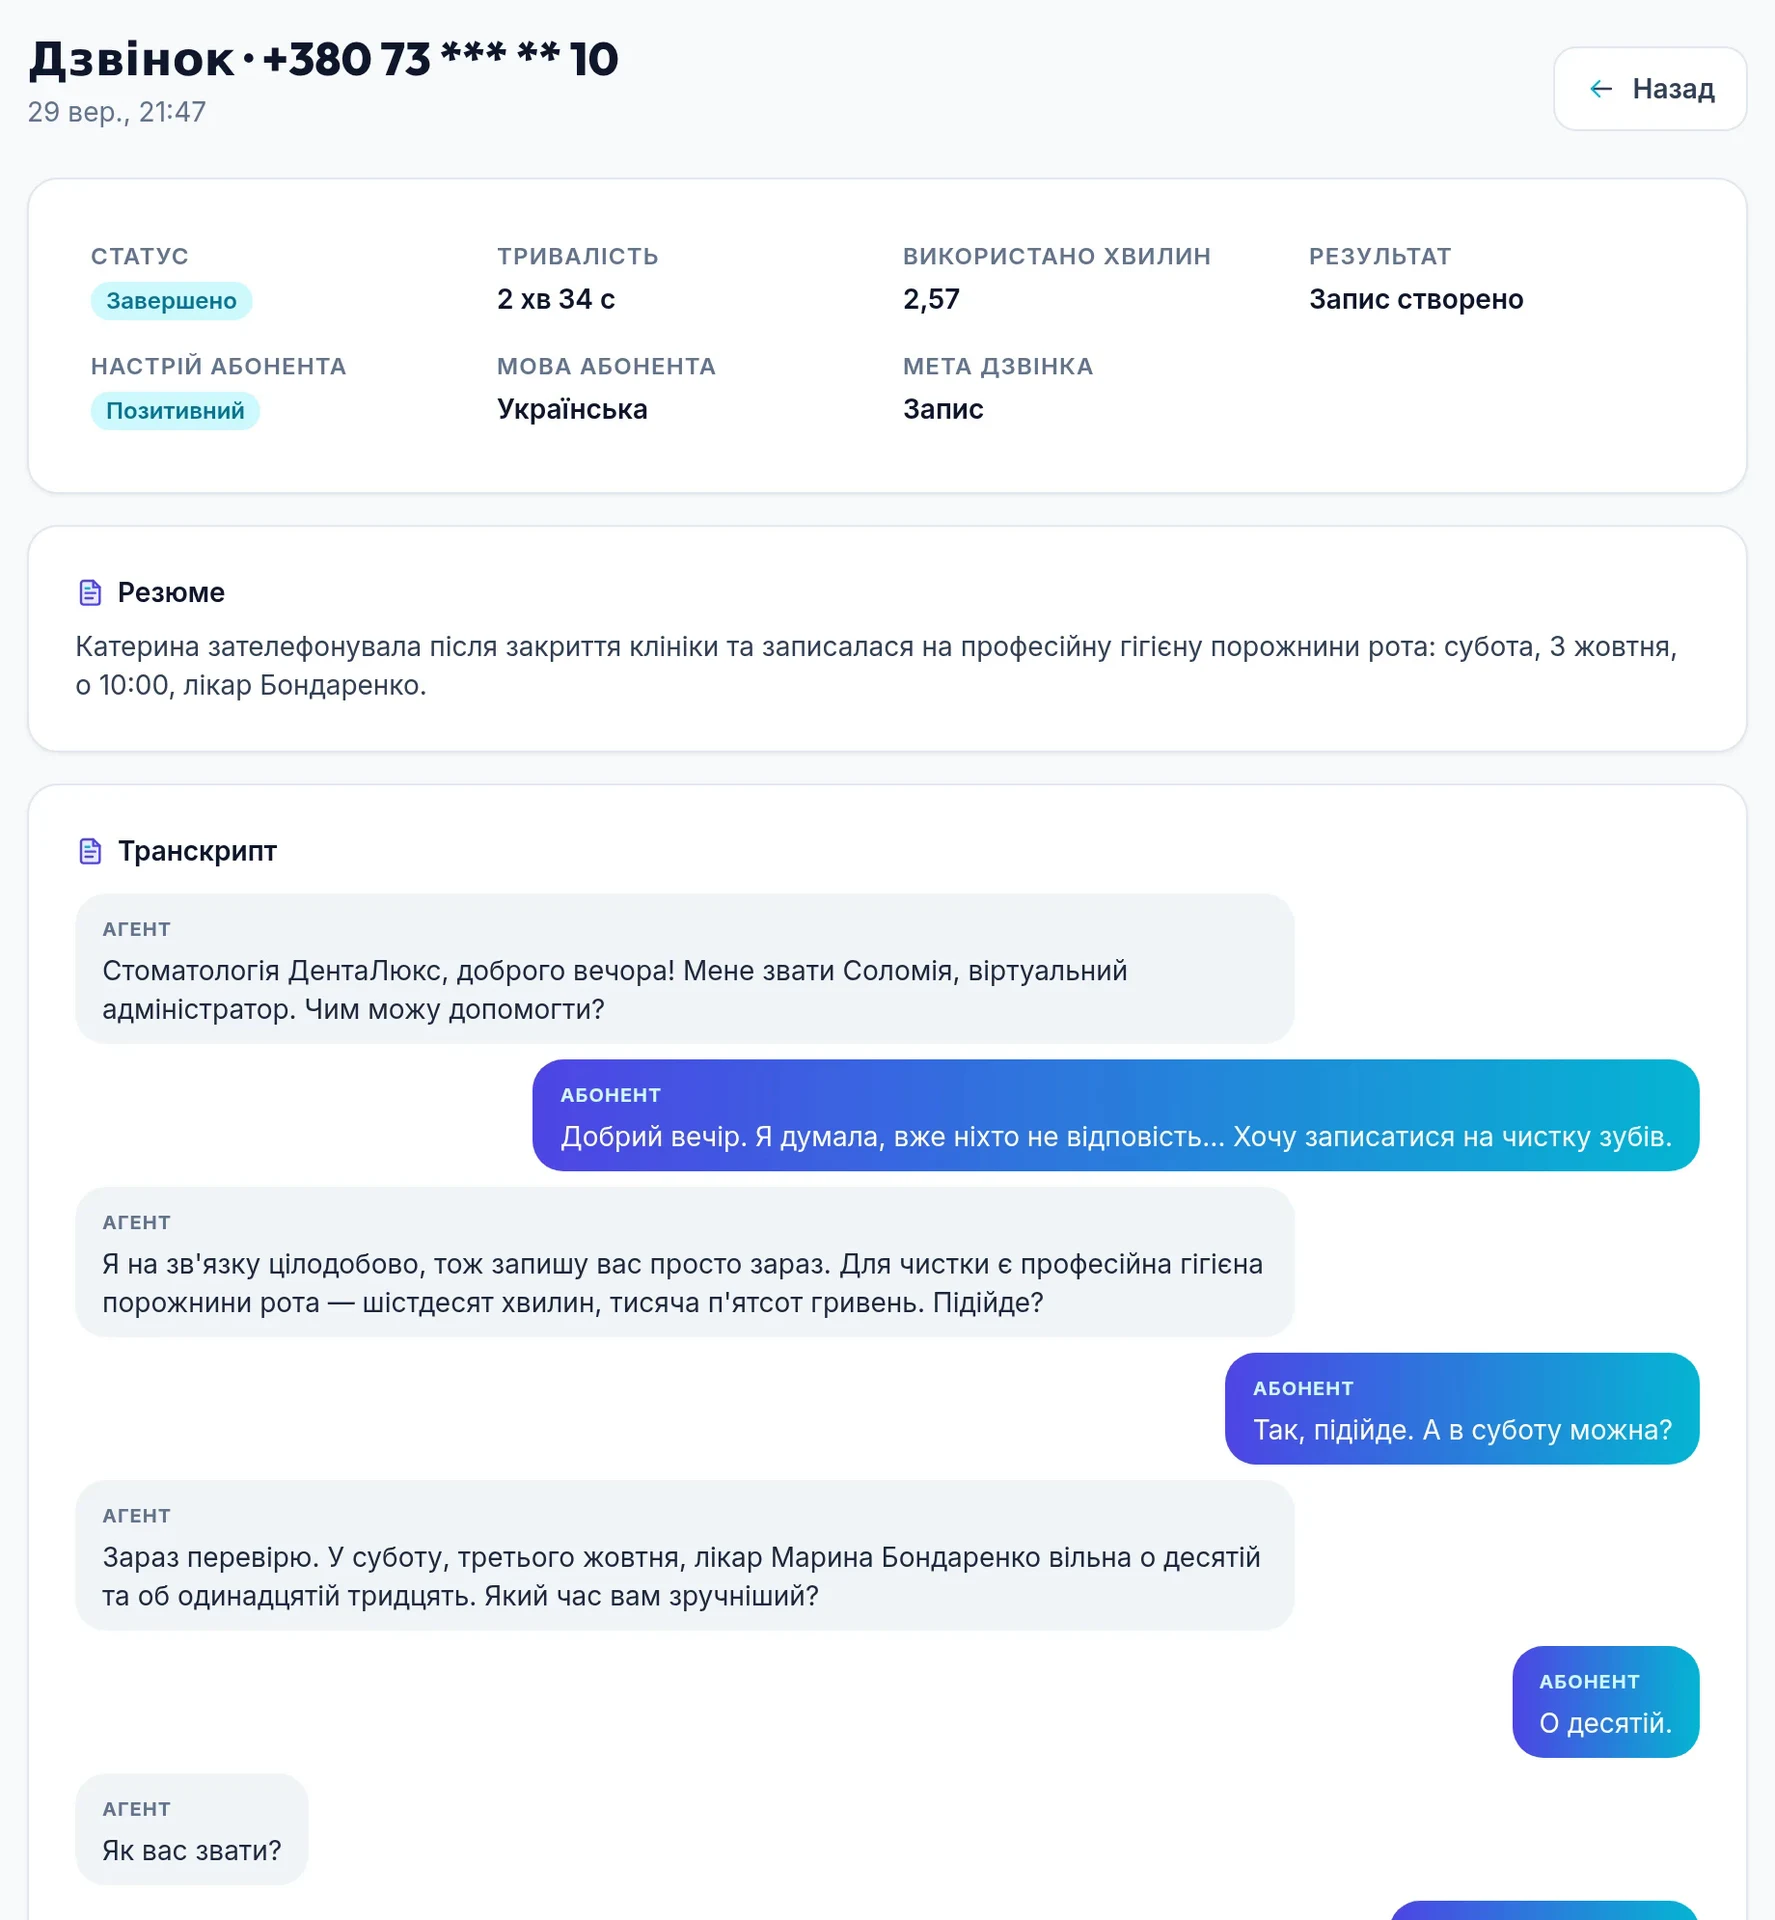
Task: Click caller message asking about суботу
Action: [x=1462, y=1409]
